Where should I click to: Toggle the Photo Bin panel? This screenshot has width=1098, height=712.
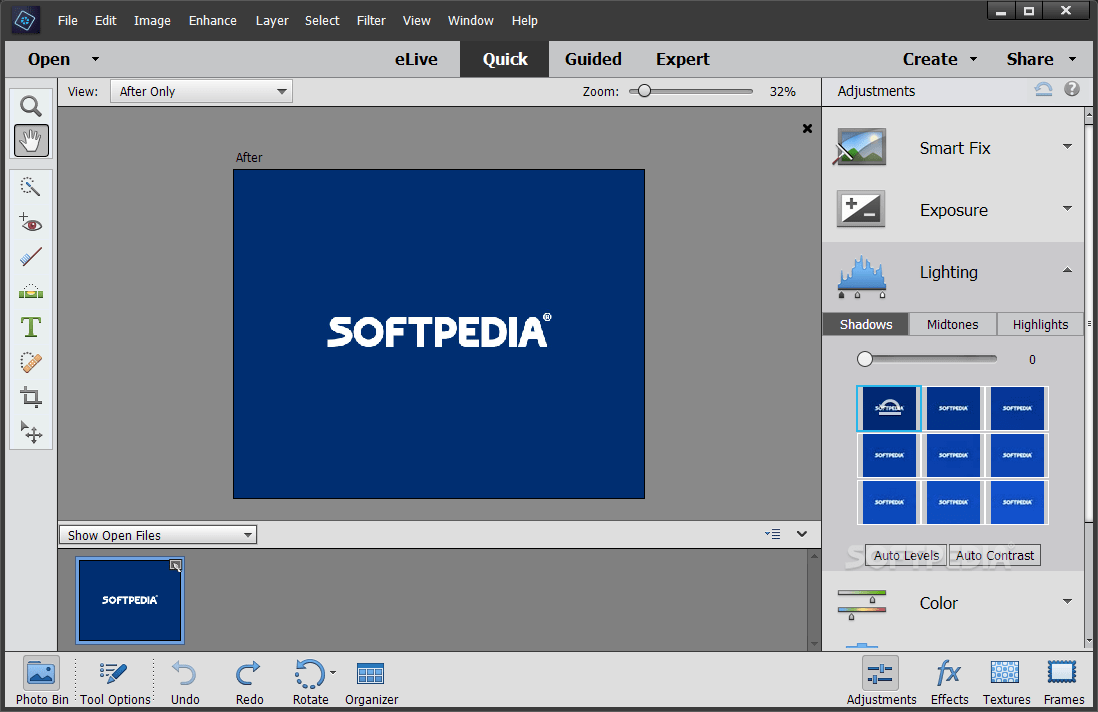[x=42, y=681]
